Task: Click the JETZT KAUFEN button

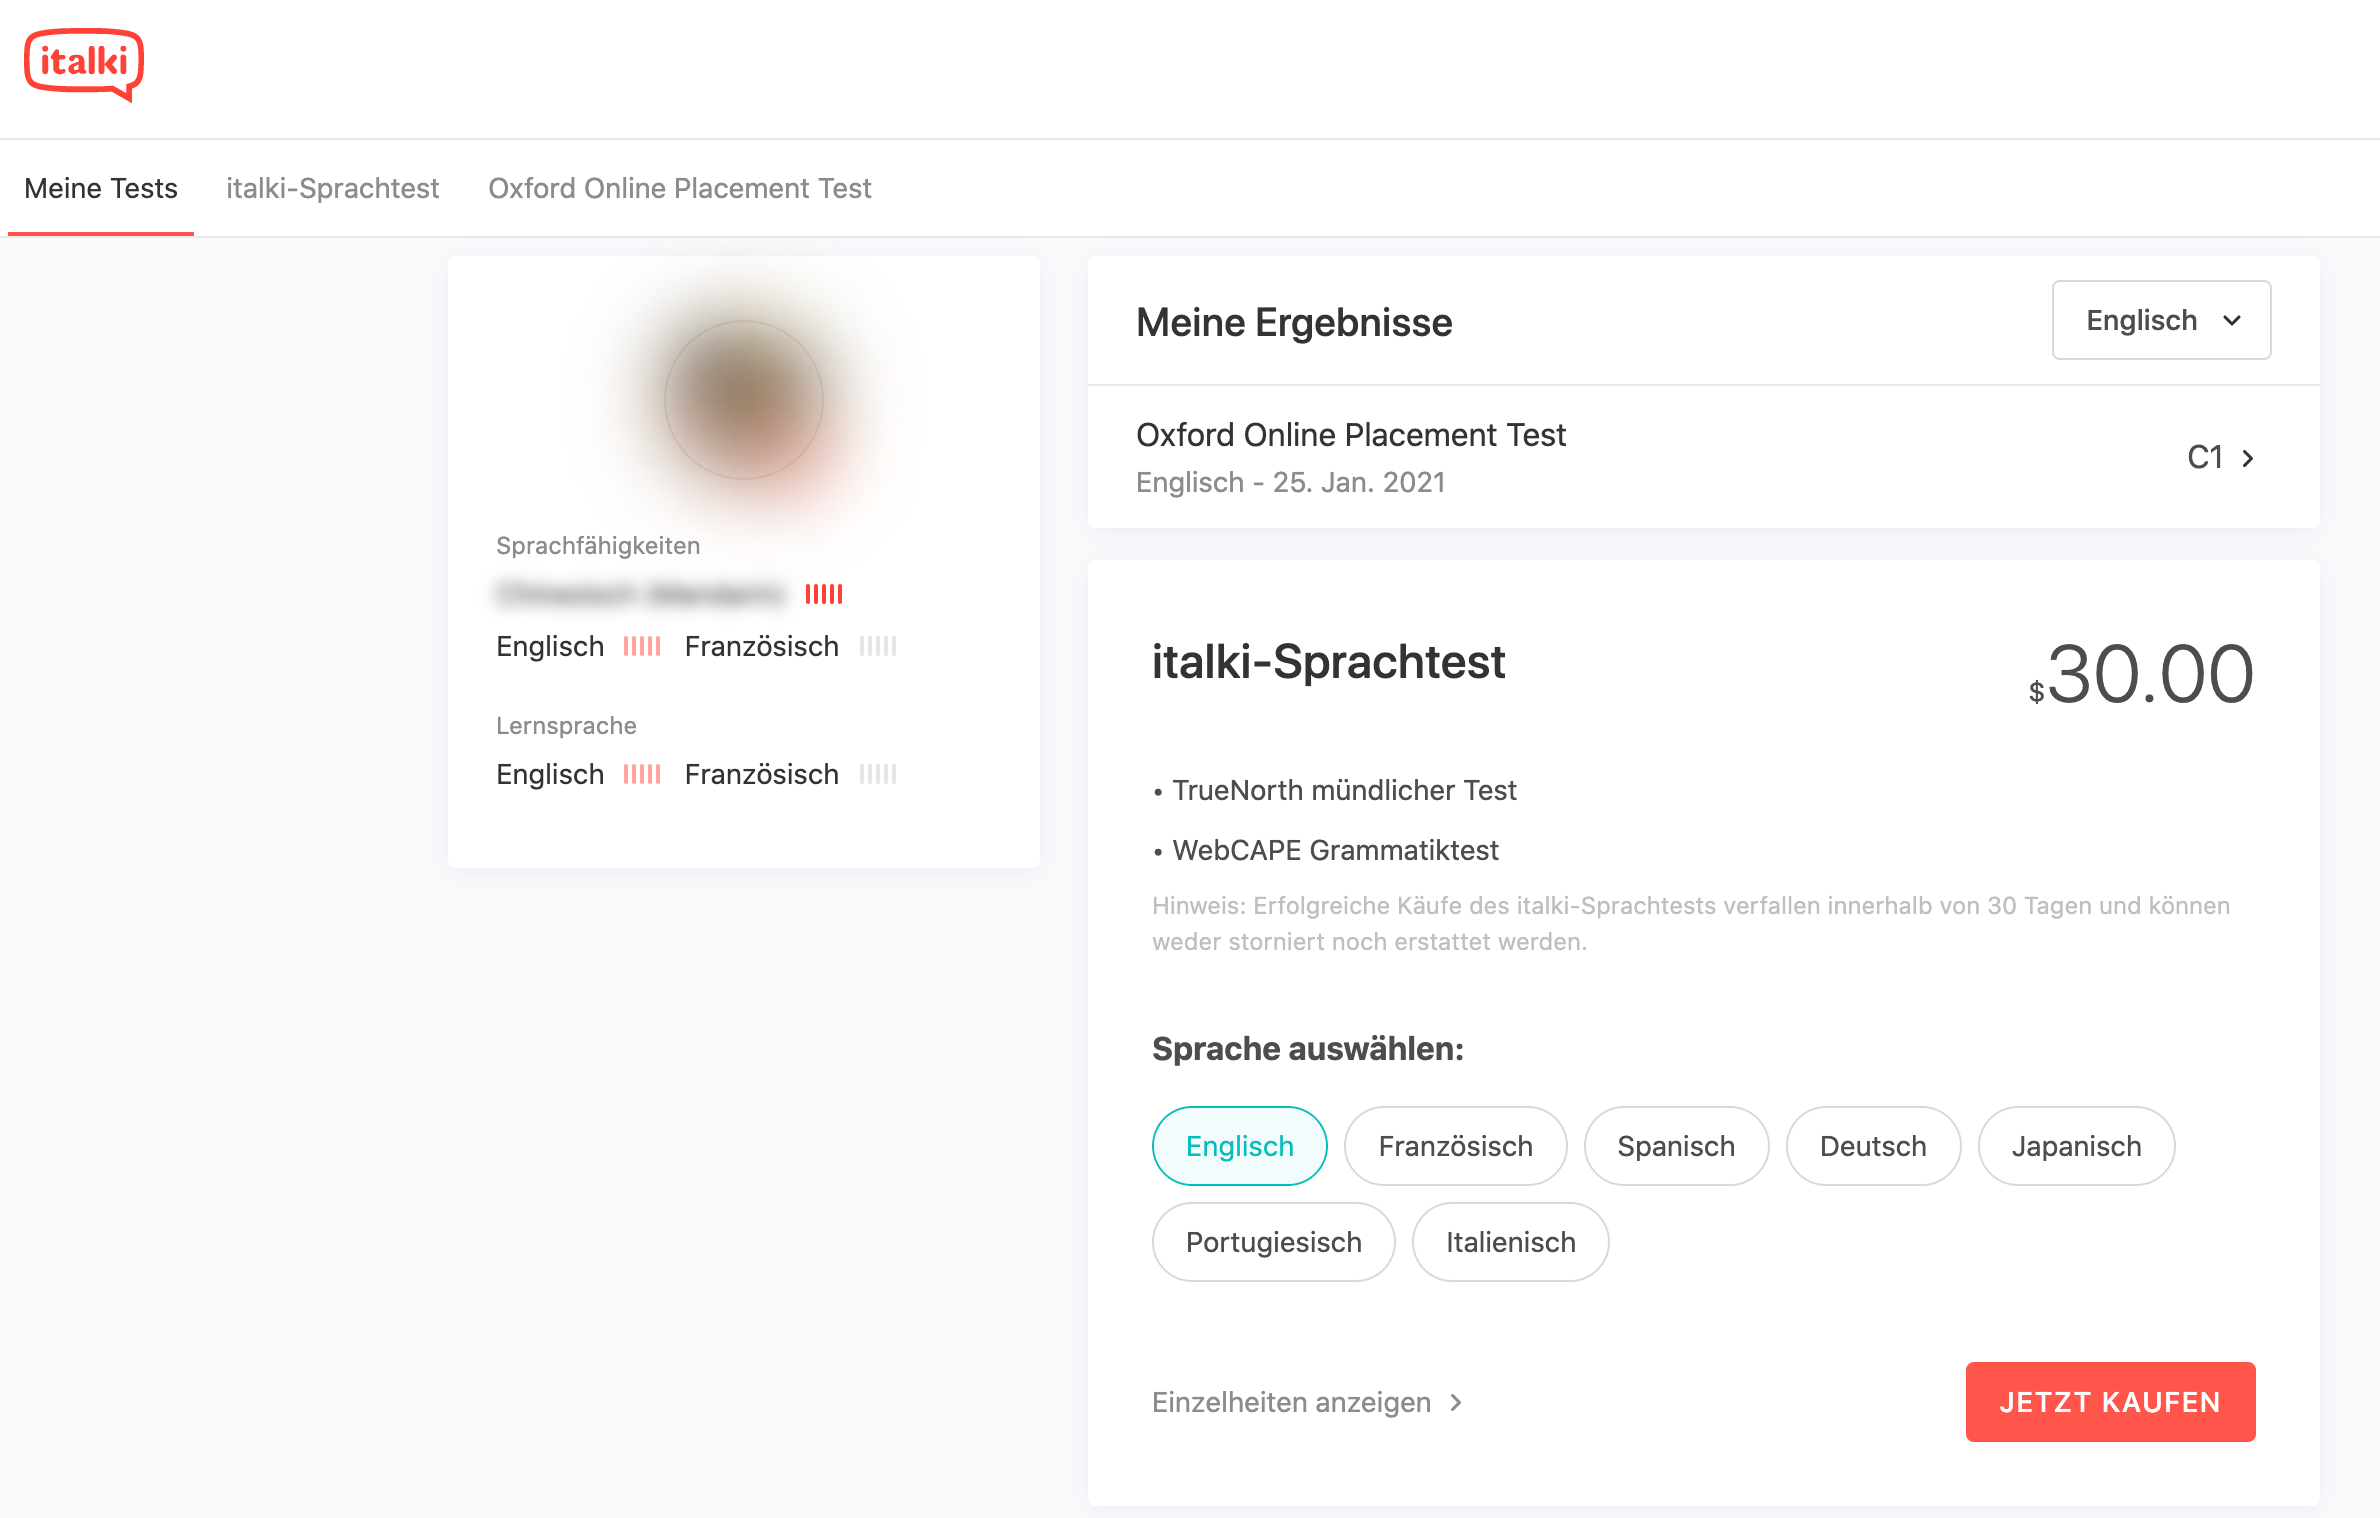Action: point(2110,1402)
